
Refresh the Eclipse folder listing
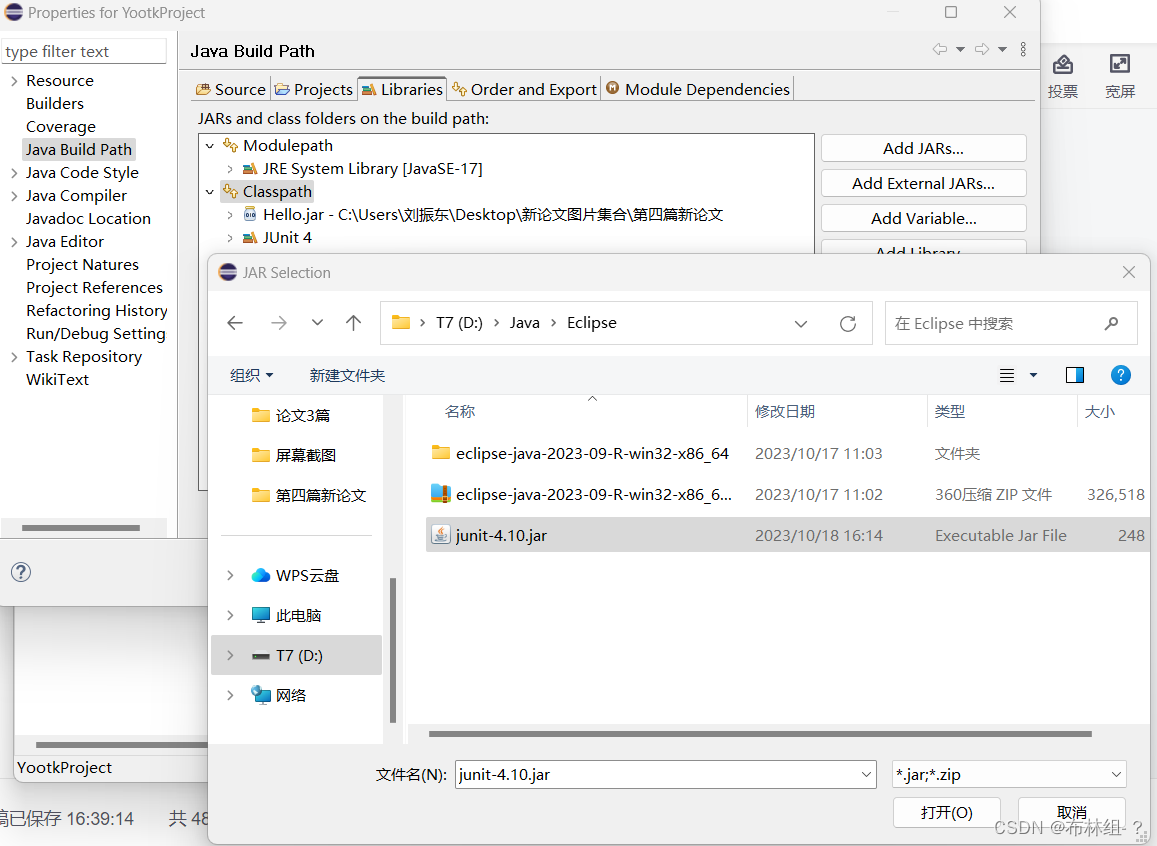click(848, 323)
